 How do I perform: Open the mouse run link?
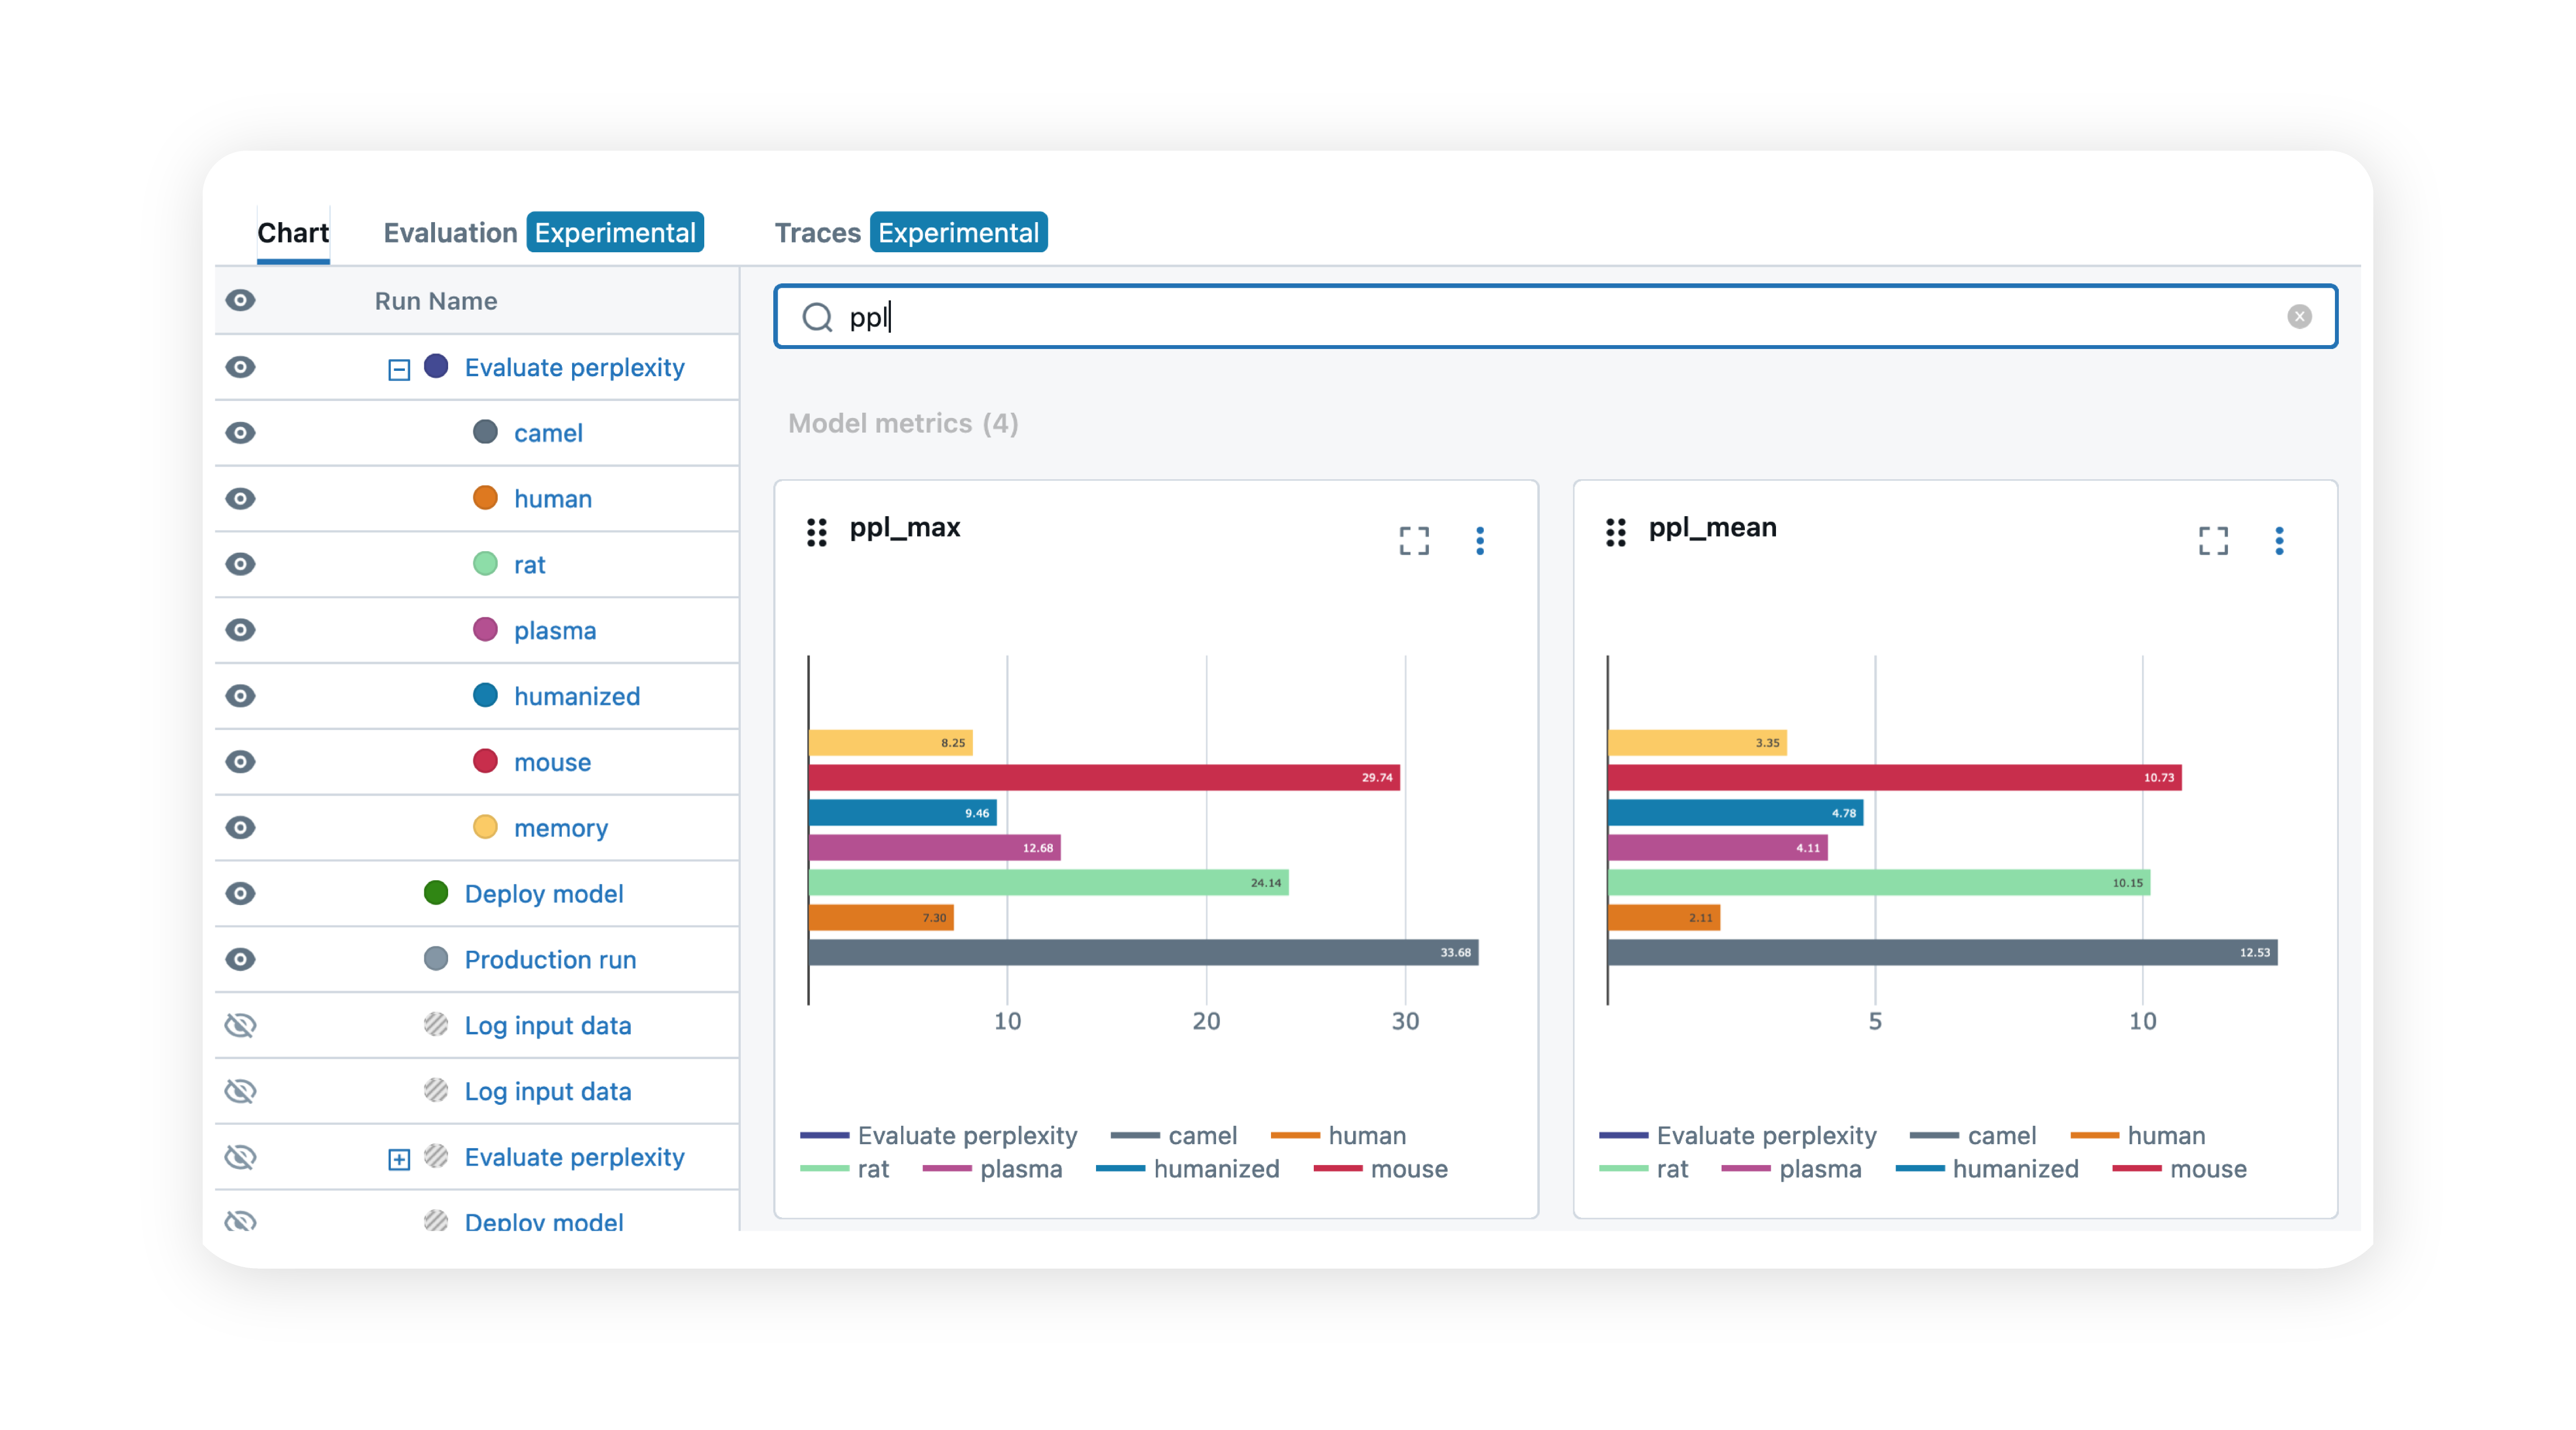(552, 762)
